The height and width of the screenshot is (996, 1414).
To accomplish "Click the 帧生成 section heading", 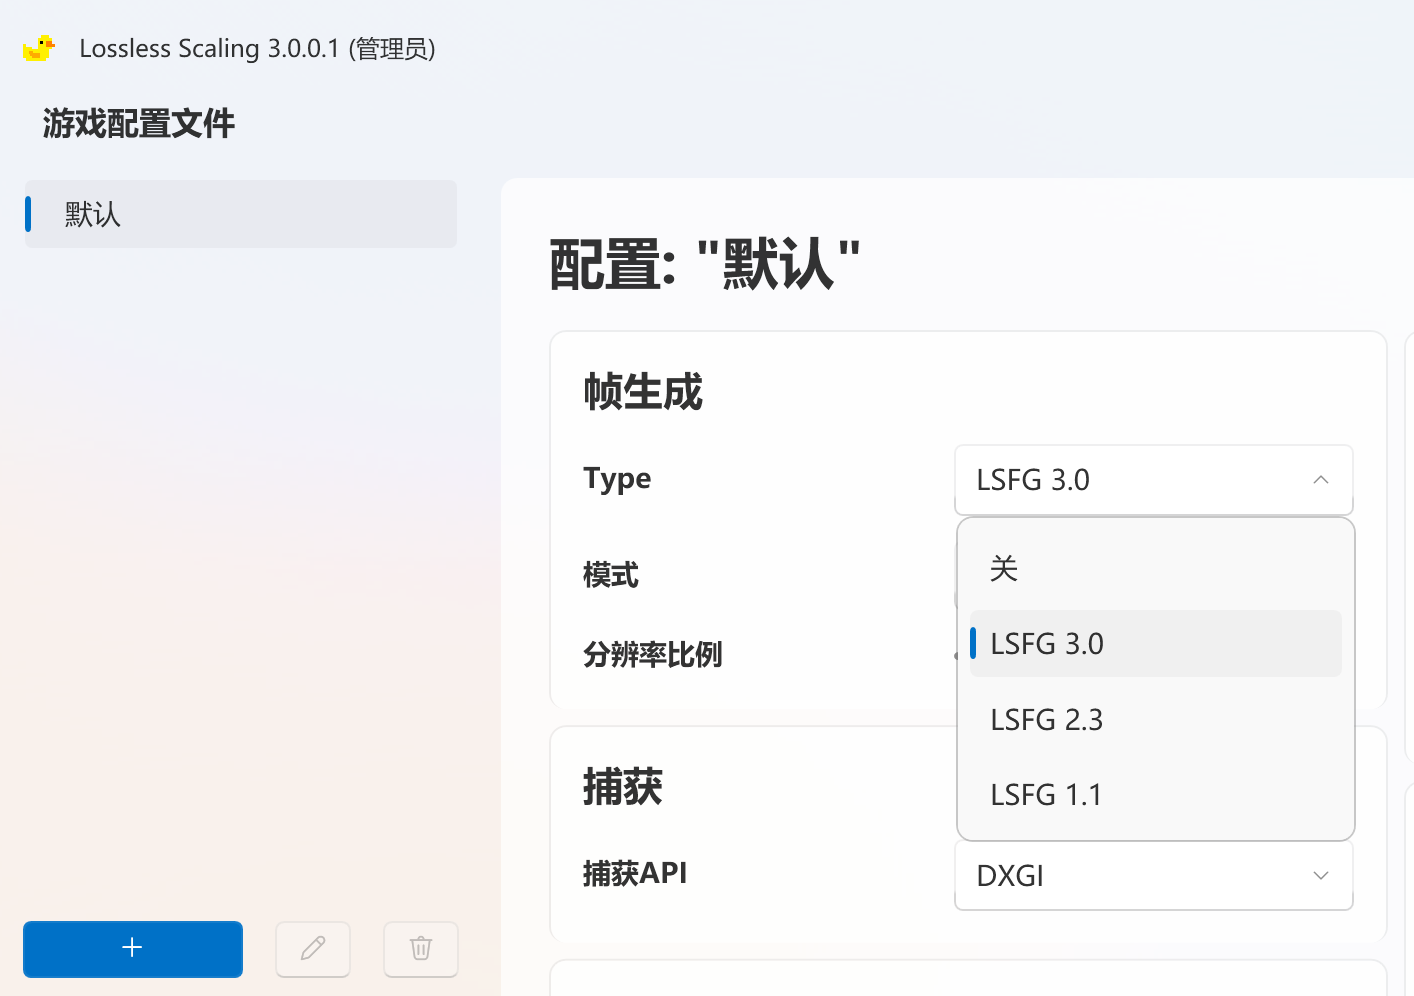I will tap(643, 392).
